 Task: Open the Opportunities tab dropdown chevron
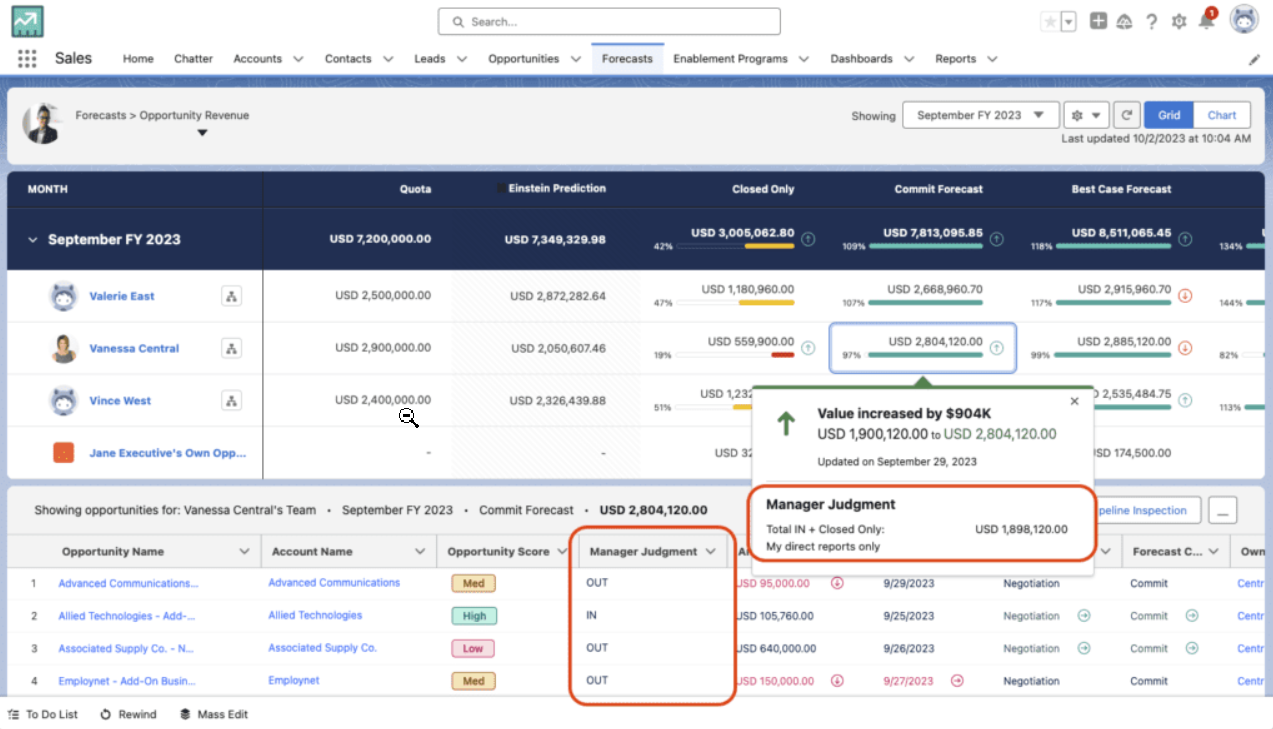click(x=576, y=59)
